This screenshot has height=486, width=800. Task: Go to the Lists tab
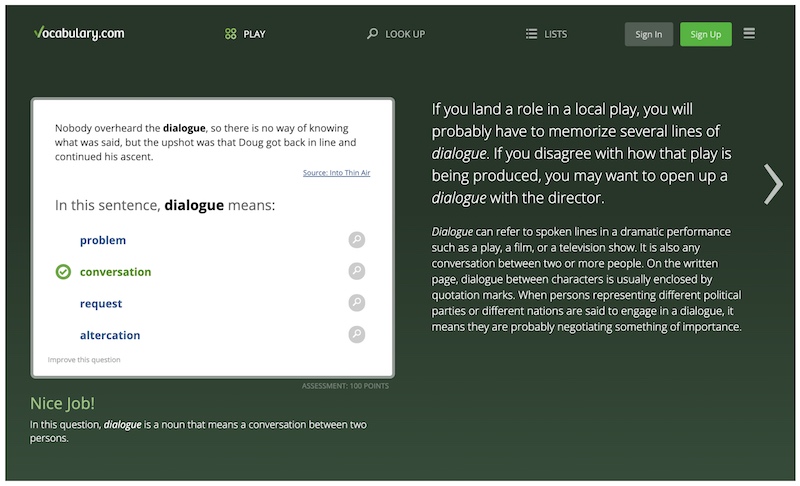546,34
